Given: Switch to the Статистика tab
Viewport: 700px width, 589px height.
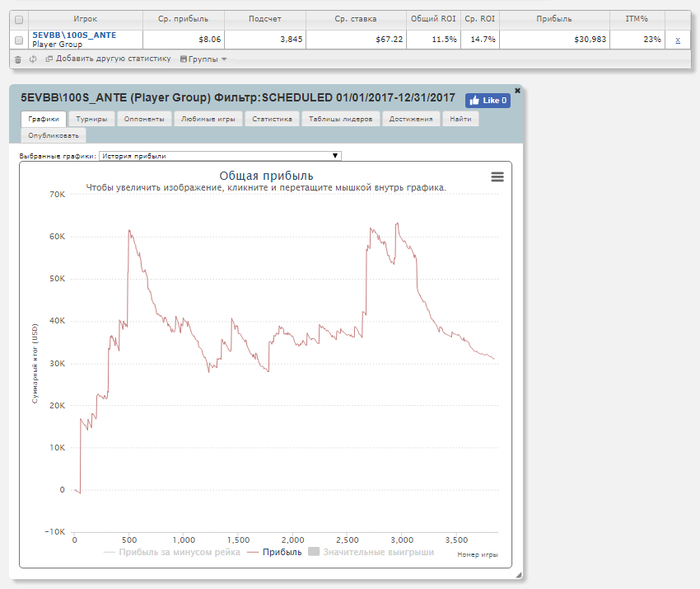Looking at the screenshot, I should [x=272, y=119].
